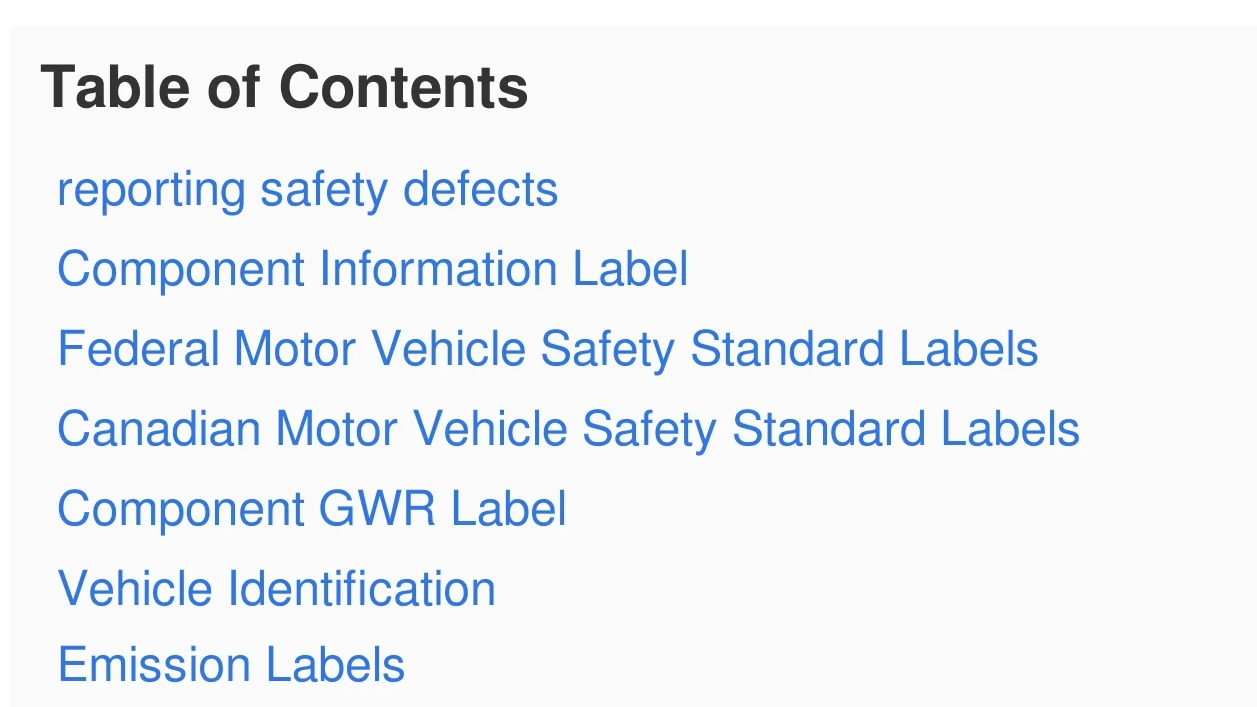Screen dimensions: 1257x707
Task: Choose the Canadian safety standard labels entry
Action: 569,429
